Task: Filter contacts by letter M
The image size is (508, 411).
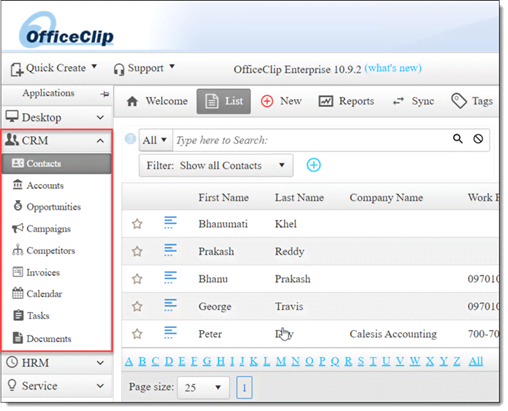Action: pos(281,361)
